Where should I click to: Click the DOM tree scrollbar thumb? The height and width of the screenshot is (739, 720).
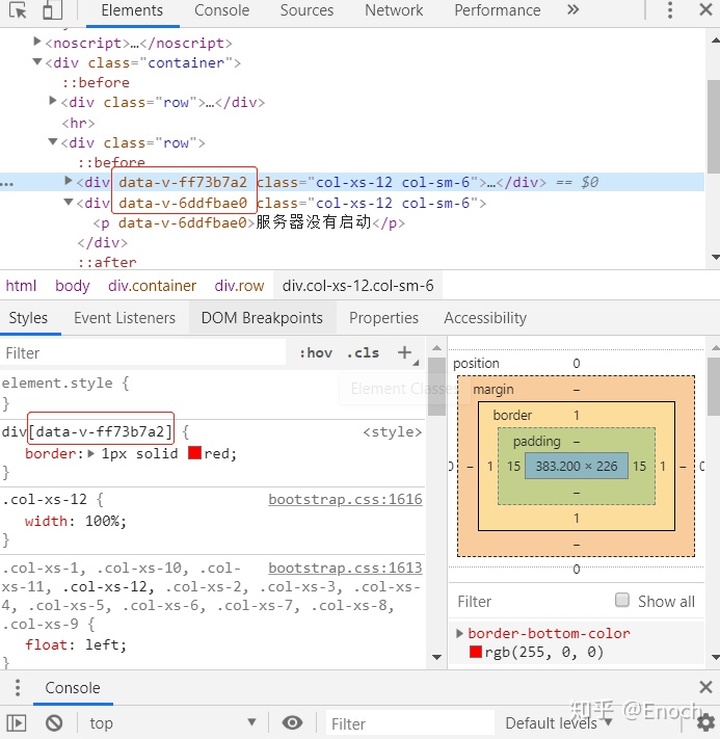[714, 127]
